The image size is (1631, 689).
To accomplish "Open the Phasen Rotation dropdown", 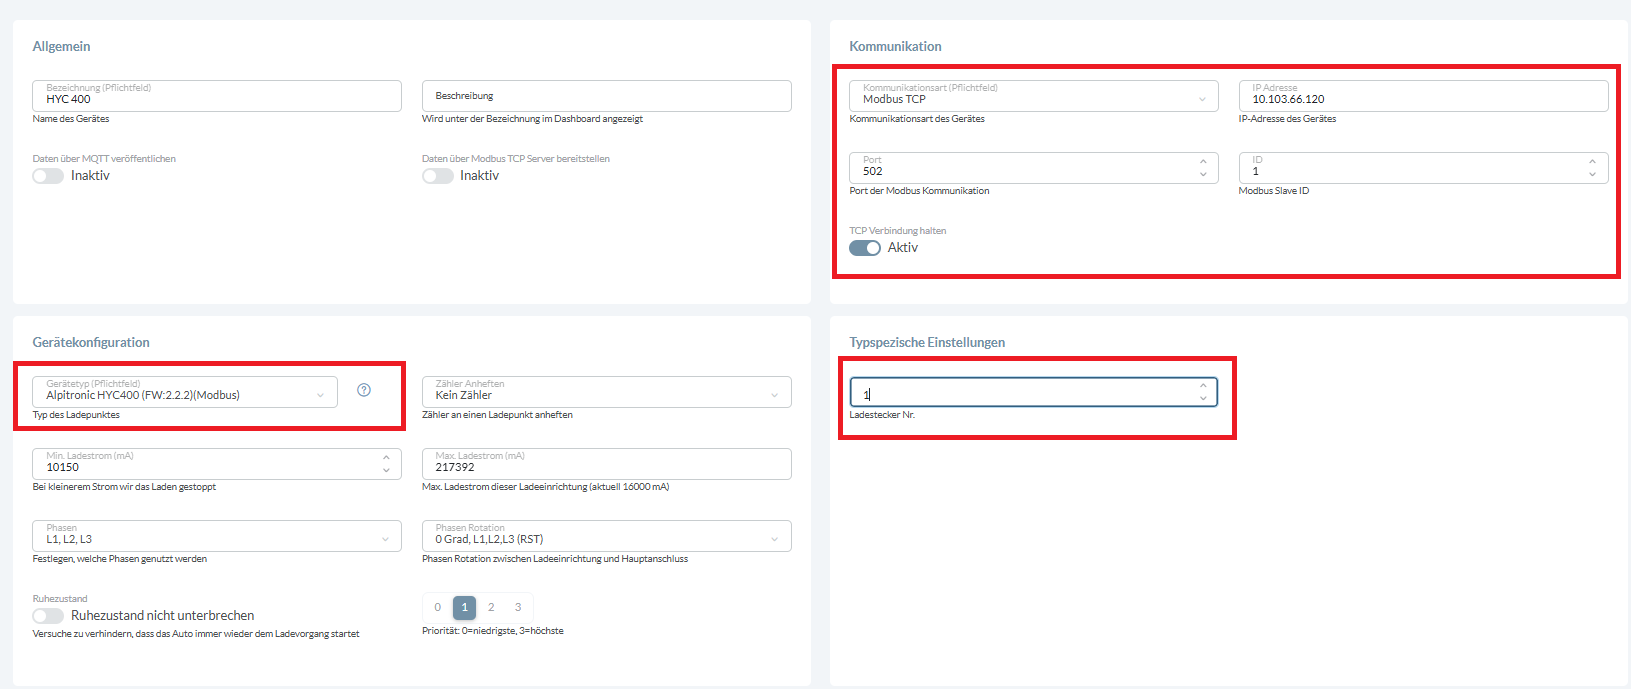I will (606, 536).
